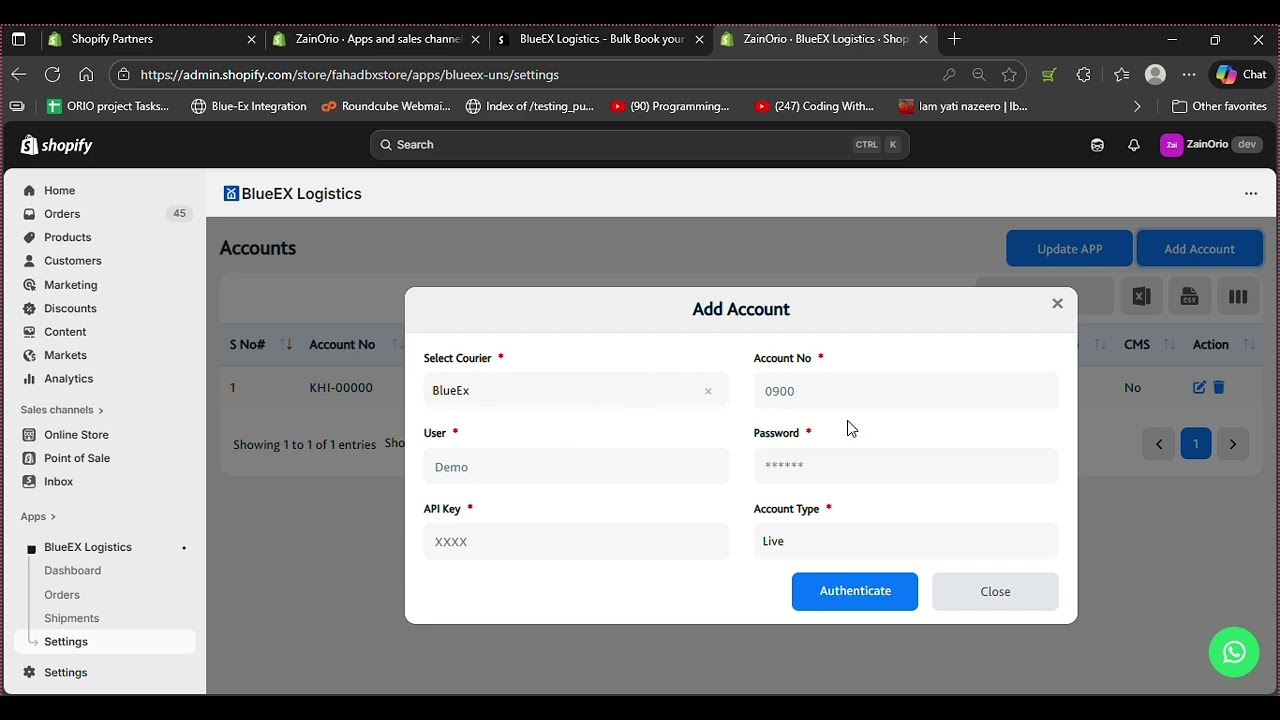Open the Select Courier dropdown

[576, 391]
